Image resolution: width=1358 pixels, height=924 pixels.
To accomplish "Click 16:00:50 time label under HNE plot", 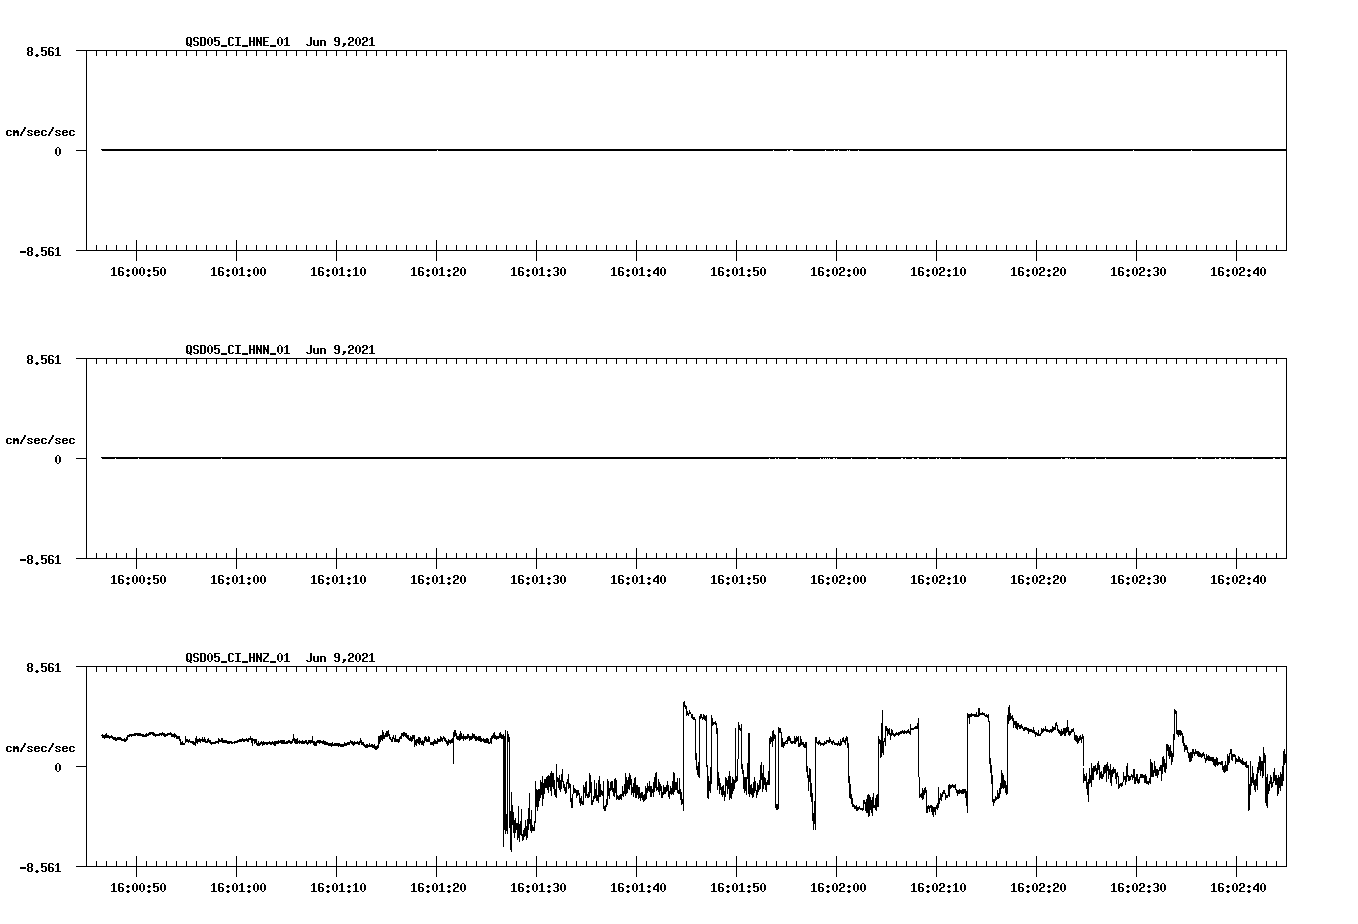I will tap(138, 272).
